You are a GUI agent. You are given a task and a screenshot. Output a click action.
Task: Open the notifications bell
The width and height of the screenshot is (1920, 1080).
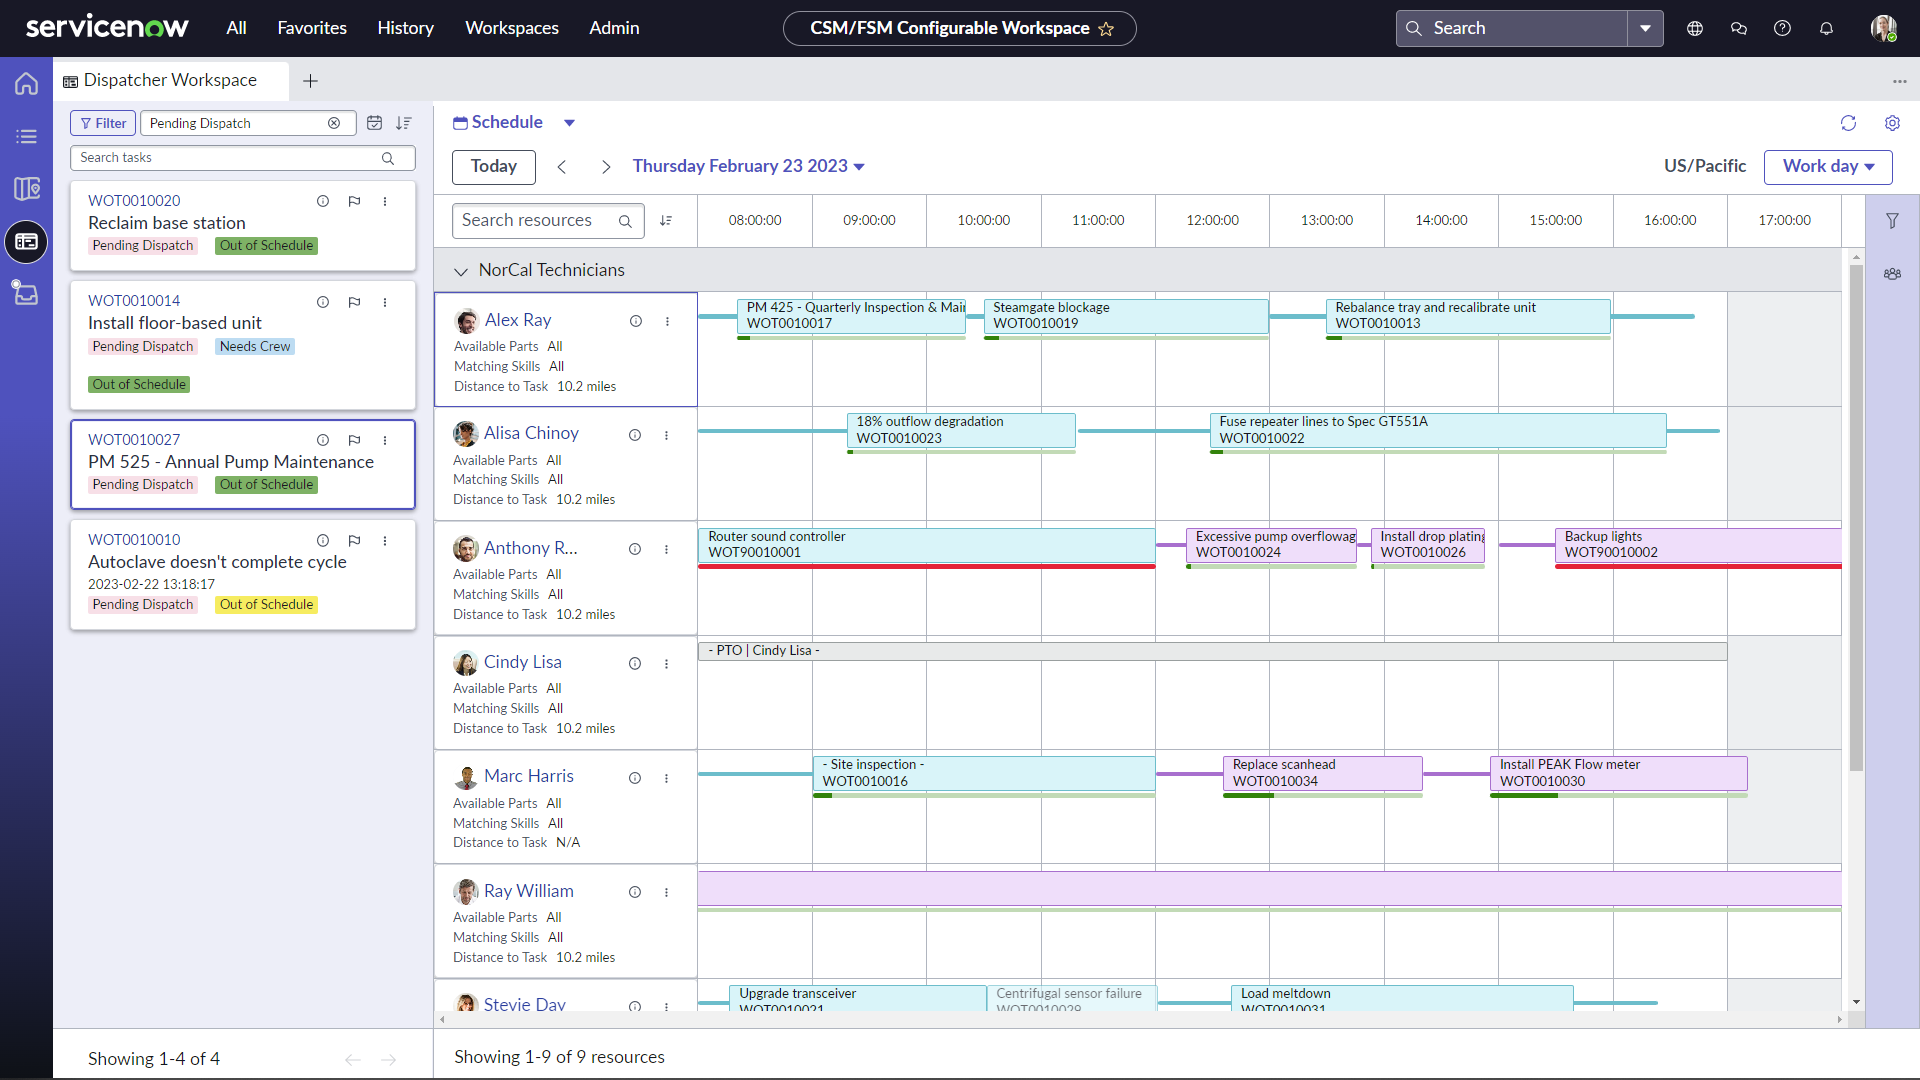tap(1827, 28)
